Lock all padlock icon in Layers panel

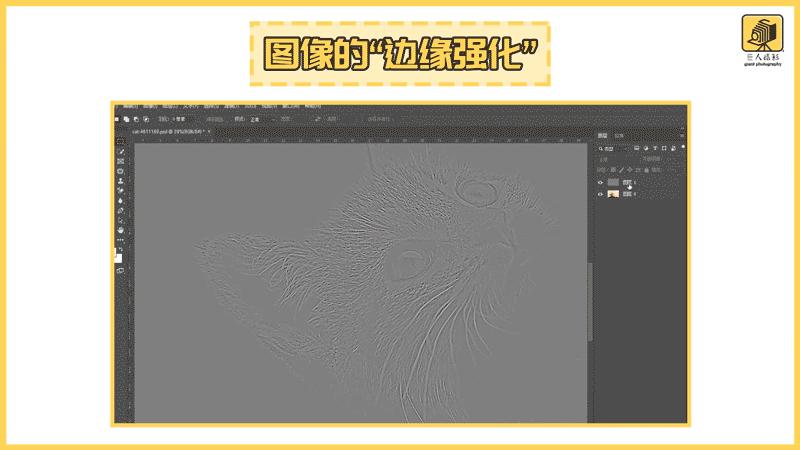click(646, 170)
